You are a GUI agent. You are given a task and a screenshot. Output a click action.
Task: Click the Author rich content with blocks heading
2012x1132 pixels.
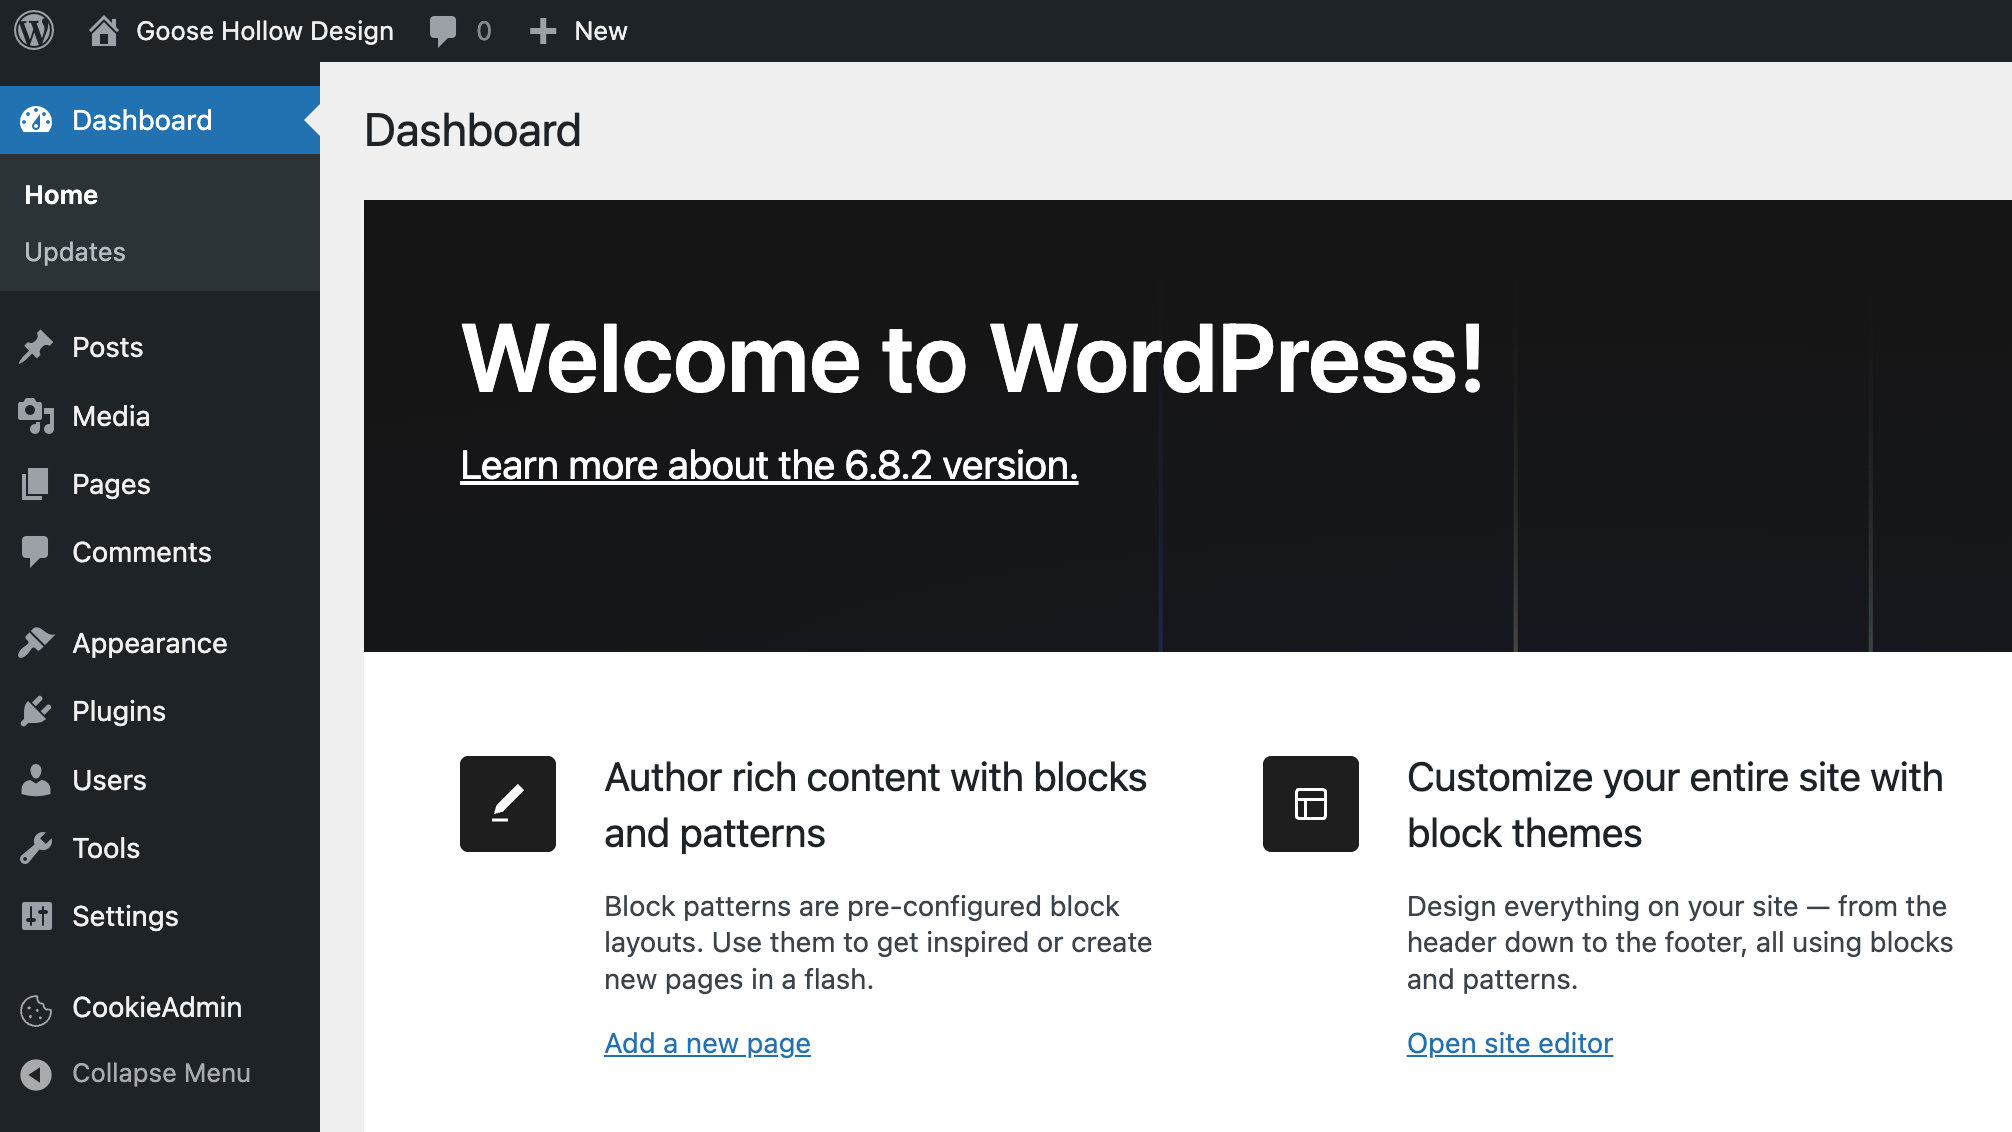pyautogui.click(x=876, y=805)
